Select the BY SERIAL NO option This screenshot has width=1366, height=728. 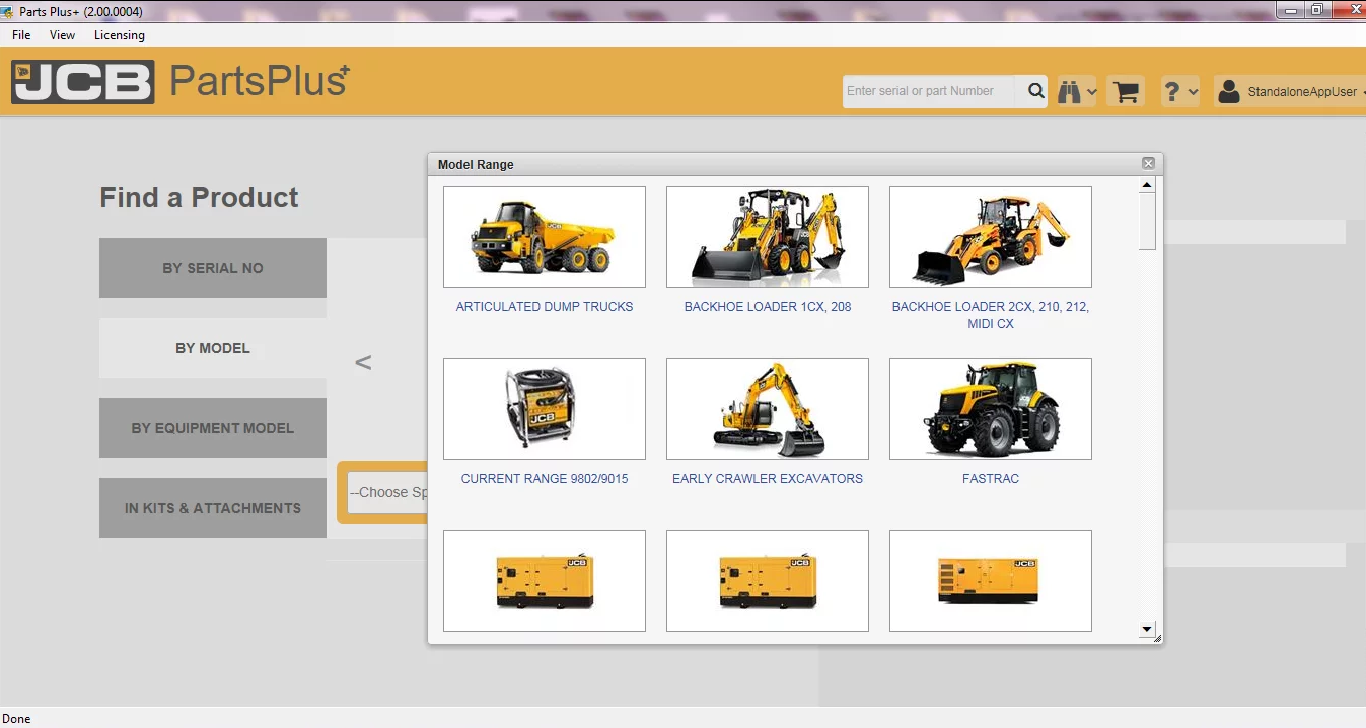tap(212, 267)
